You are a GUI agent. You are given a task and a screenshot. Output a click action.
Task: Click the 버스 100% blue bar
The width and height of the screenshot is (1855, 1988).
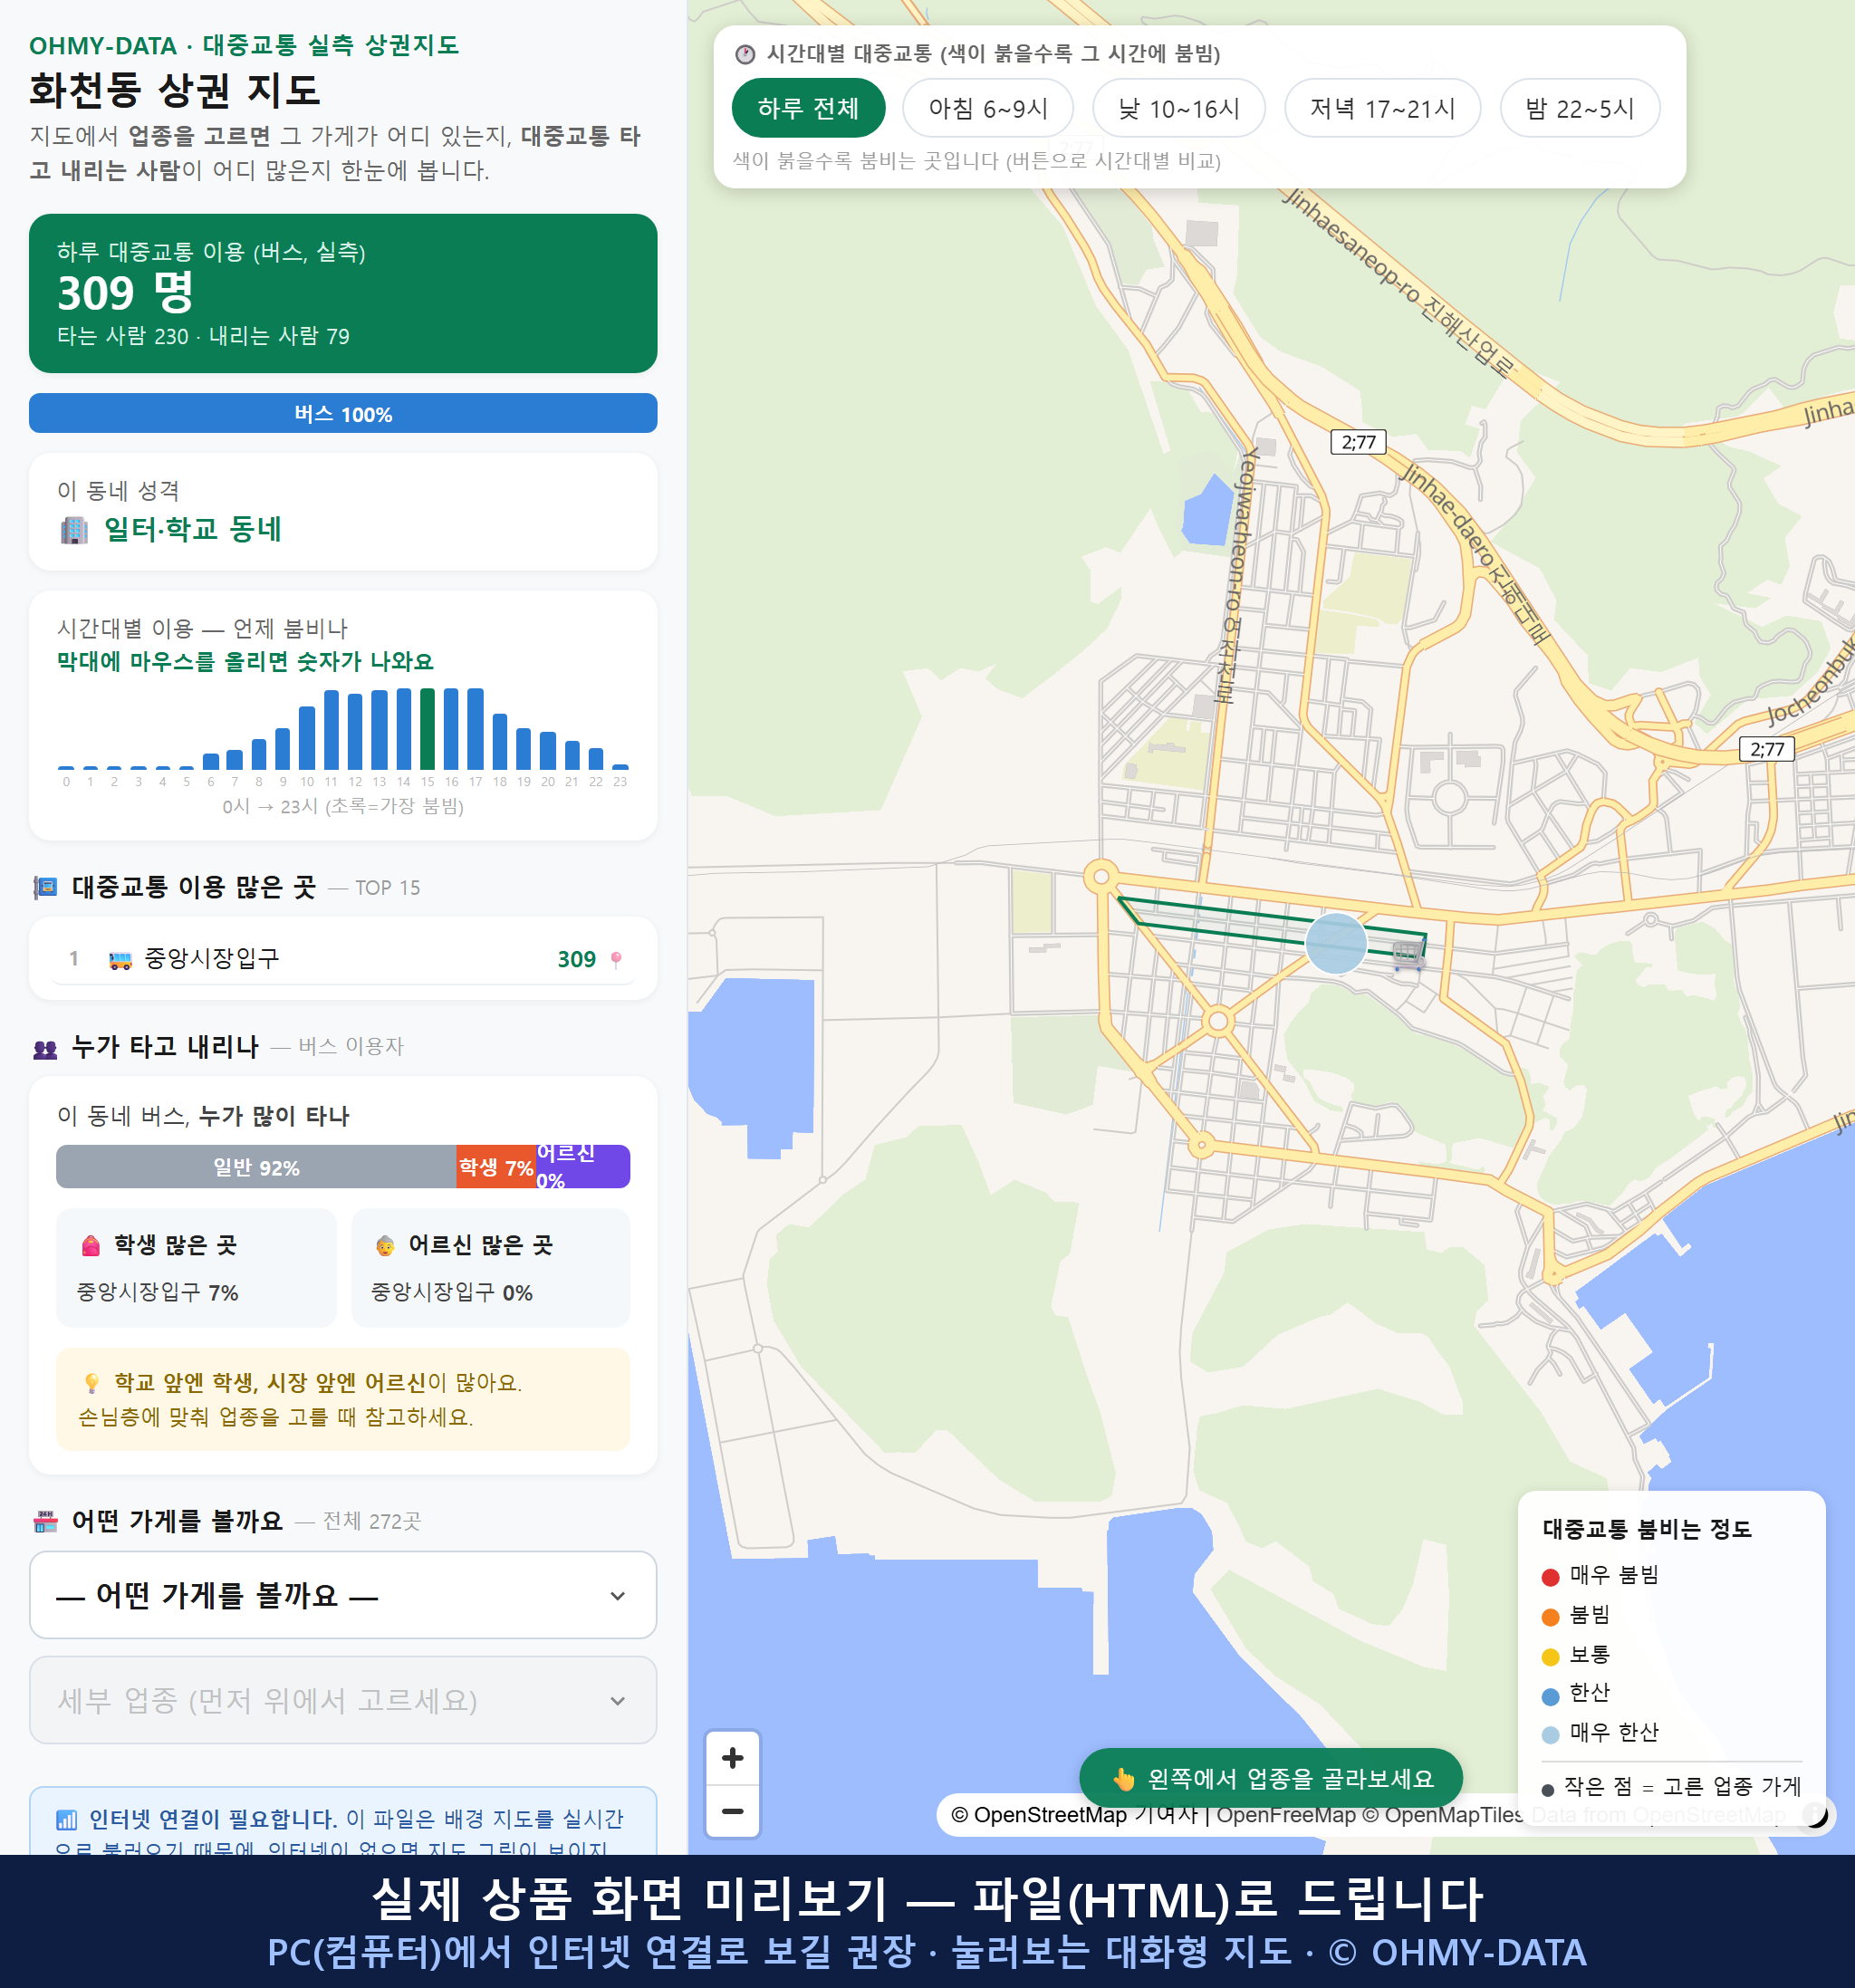343,414
